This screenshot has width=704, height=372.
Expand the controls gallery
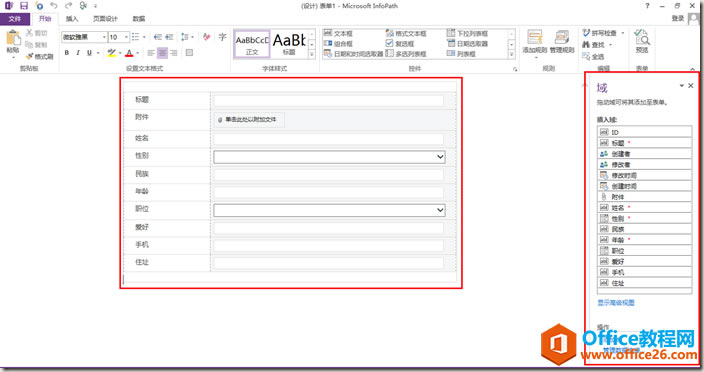[511, 54]
